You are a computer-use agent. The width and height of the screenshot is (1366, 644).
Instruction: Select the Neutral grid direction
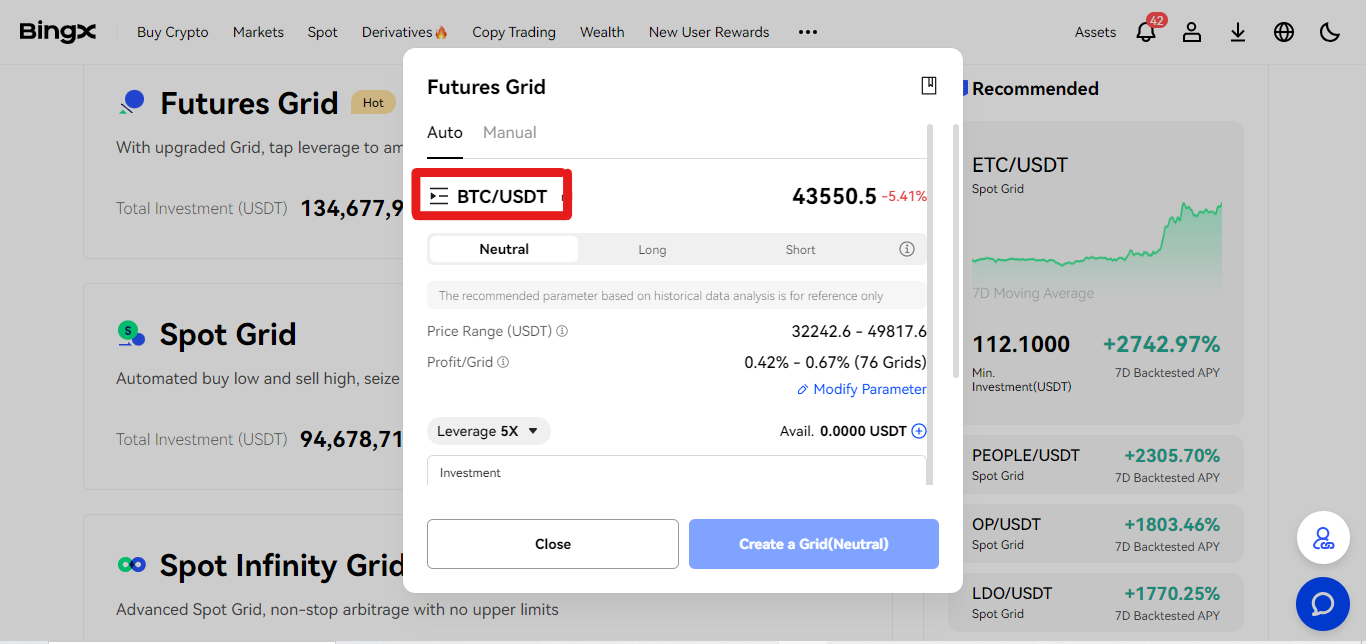pos(504,249)
